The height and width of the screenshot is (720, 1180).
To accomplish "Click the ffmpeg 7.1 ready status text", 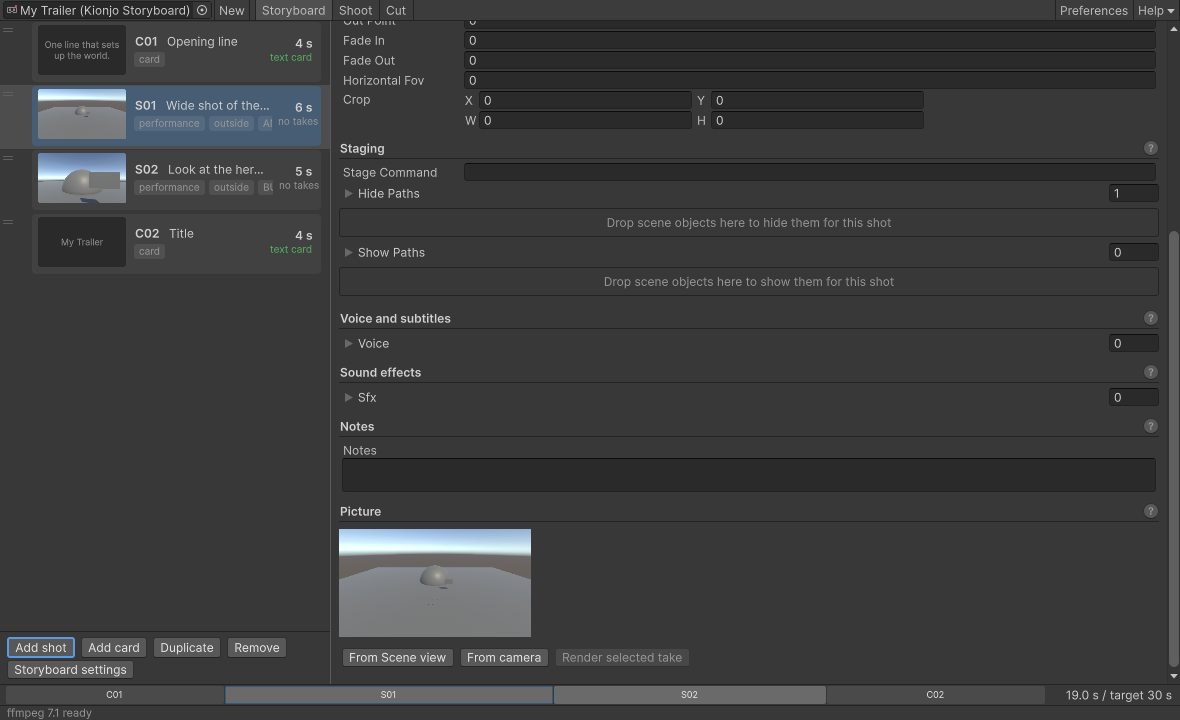I will (50, 713).
